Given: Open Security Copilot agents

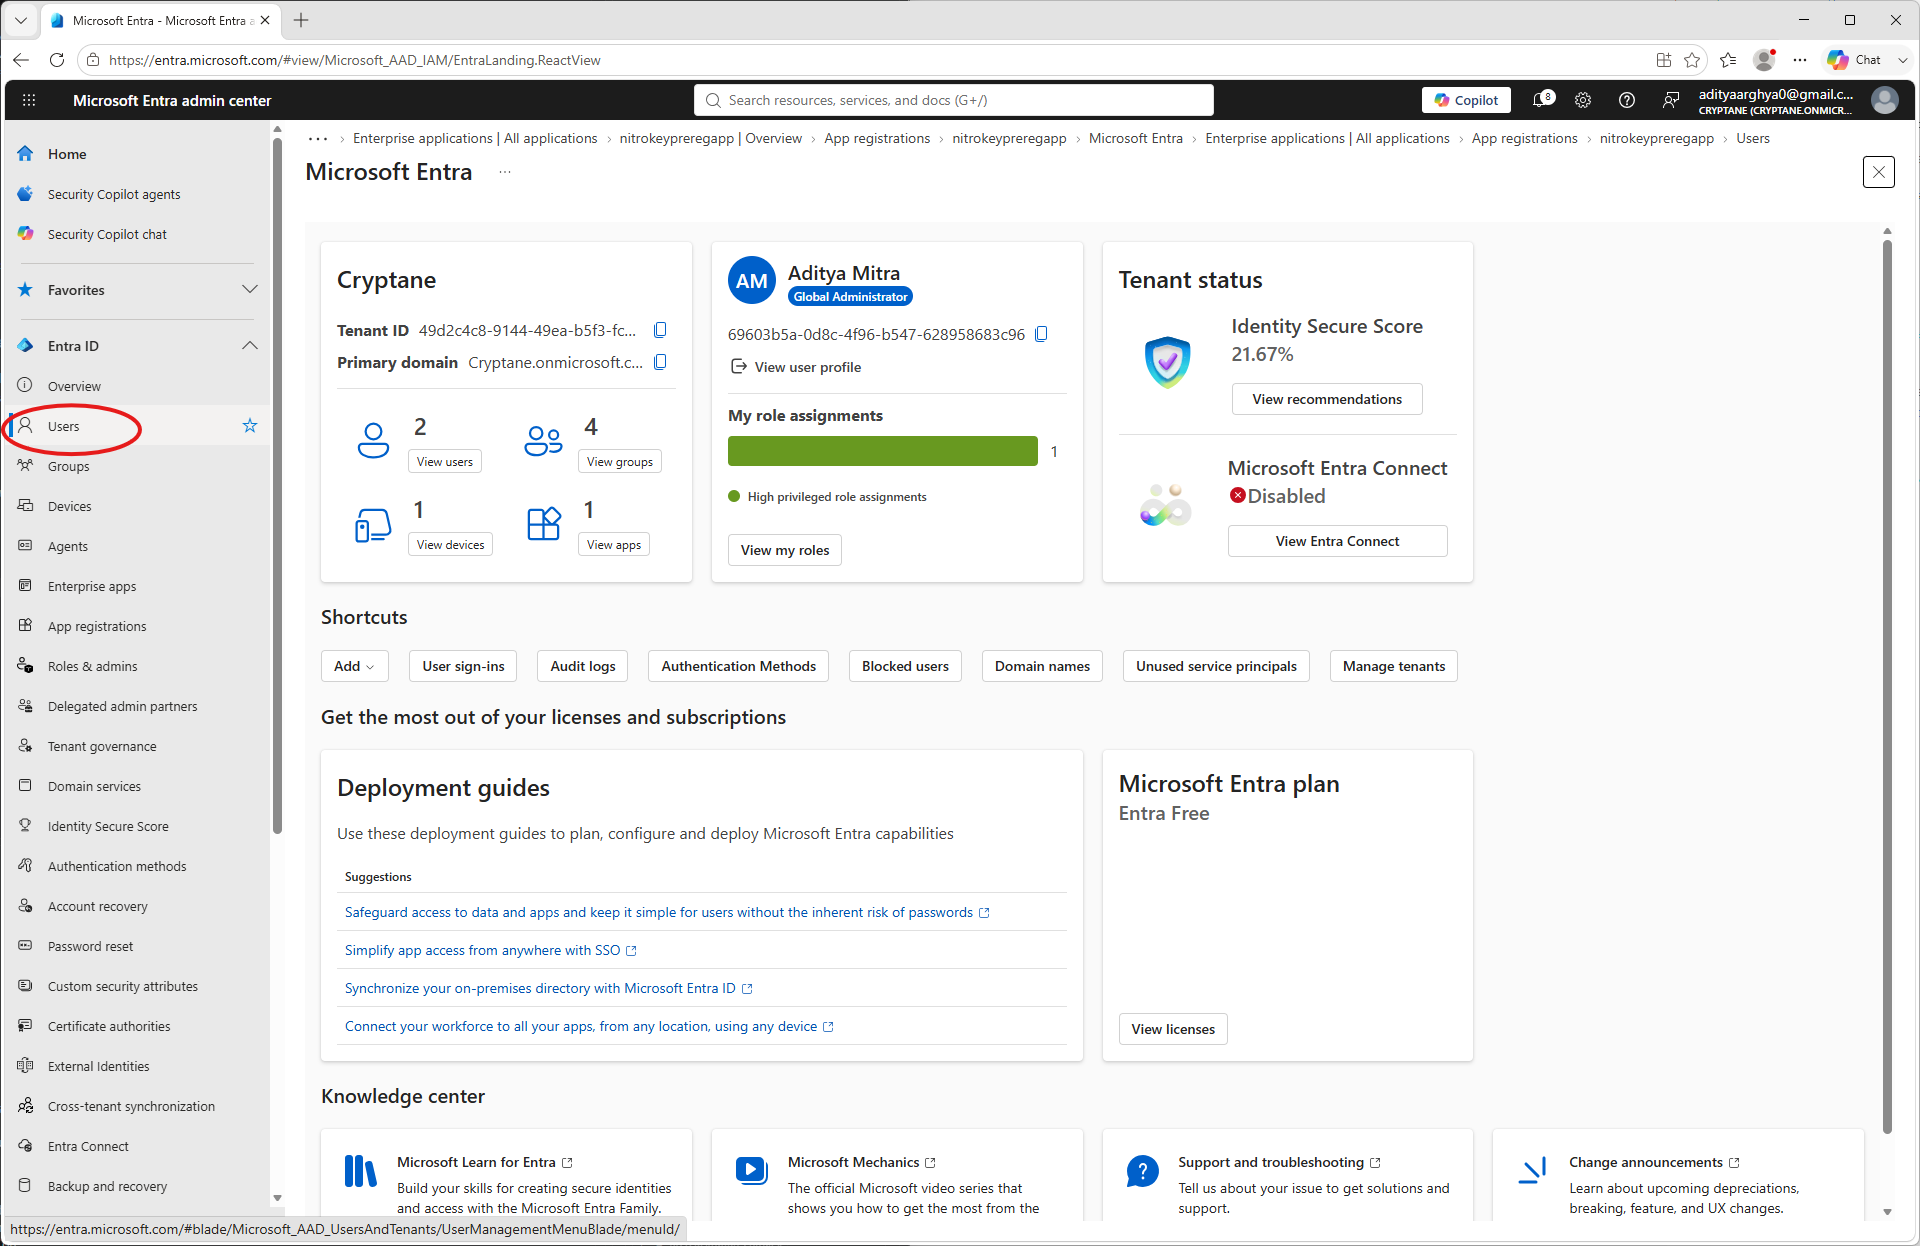Looking at the screenshot, I should [x=114, y=194].
